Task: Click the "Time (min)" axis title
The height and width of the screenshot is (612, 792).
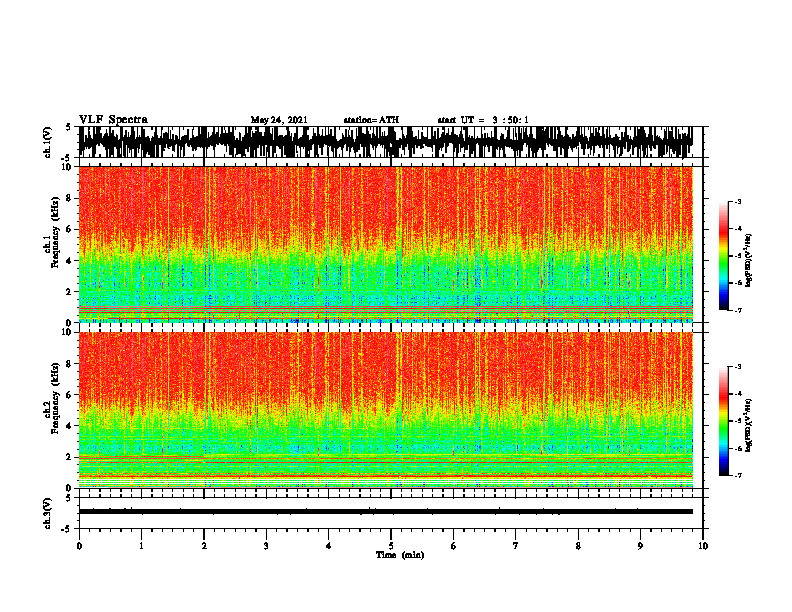Action: (x=400, y=555)
